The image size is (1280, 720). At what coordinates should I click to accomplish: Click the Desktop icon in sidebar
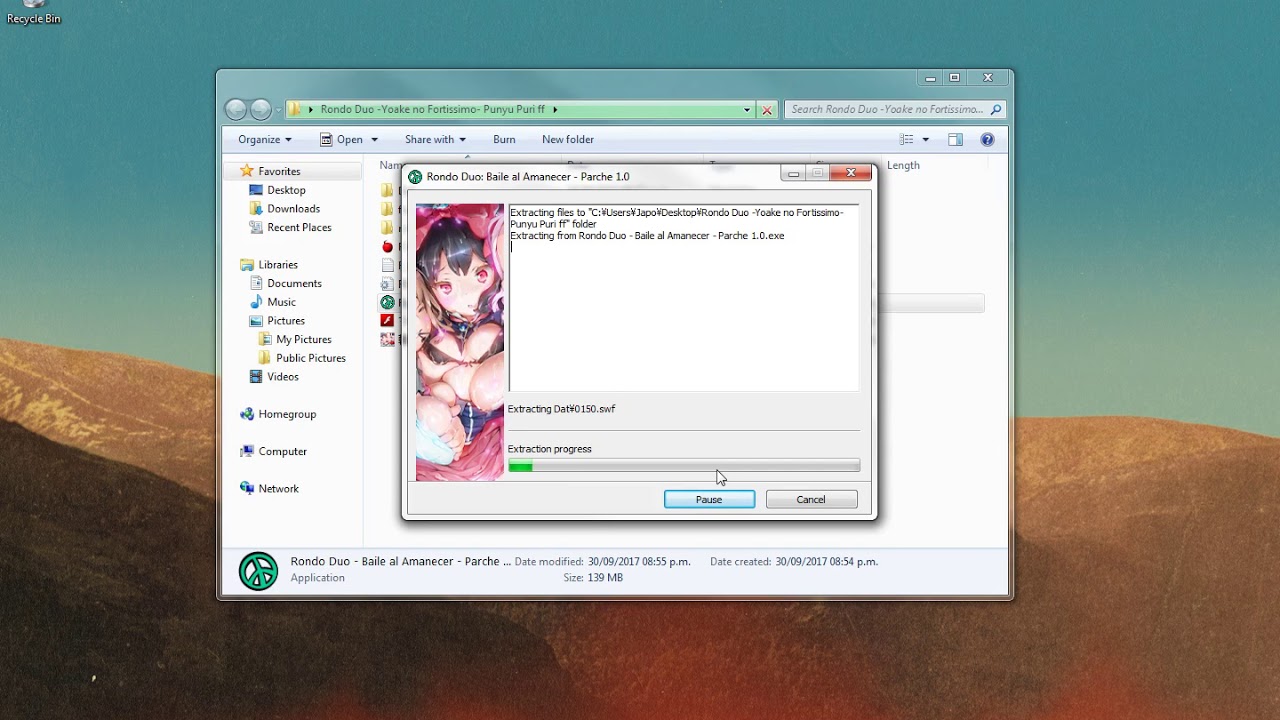pos(256,190)
